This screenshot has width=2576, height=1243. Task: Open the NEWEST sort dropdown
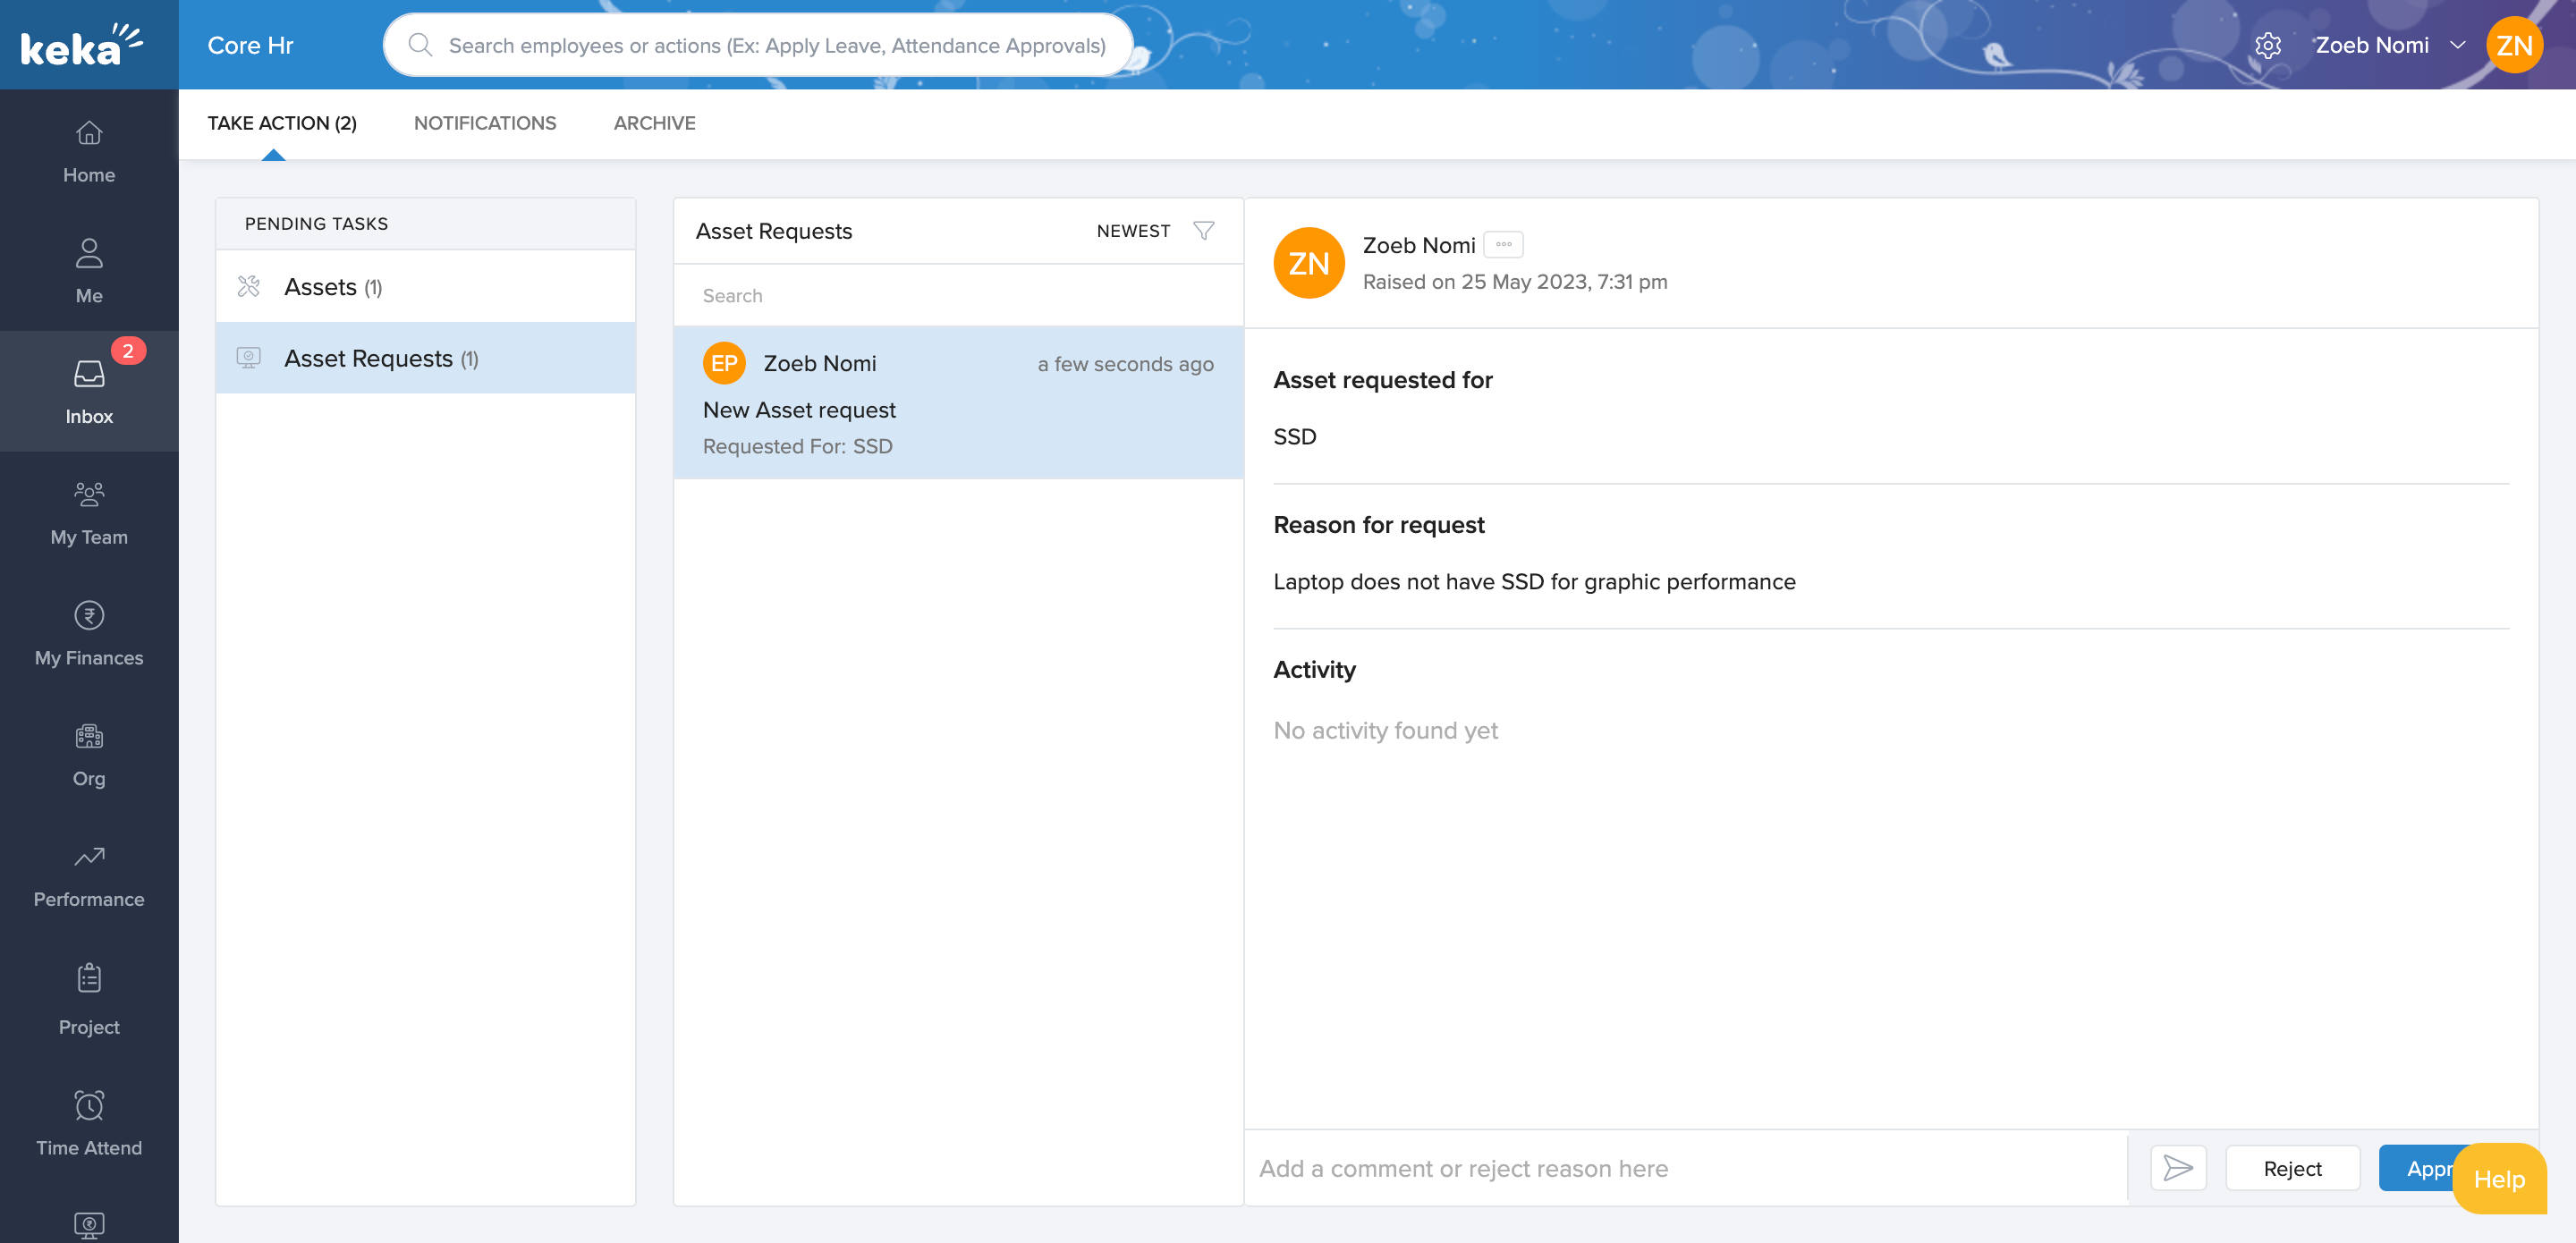click(1133, 231)
